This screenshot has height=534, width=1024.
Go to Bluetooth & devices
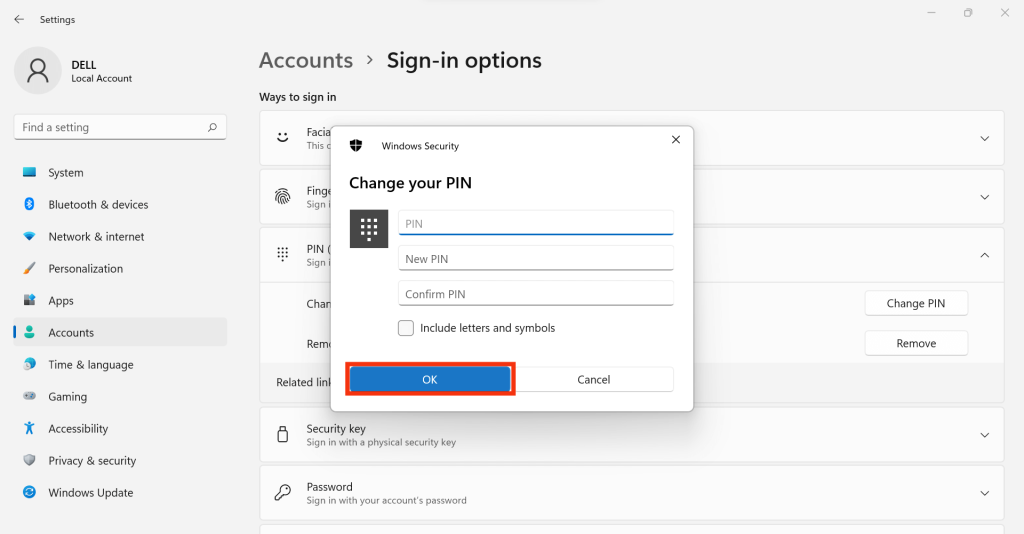click(120, 204)
